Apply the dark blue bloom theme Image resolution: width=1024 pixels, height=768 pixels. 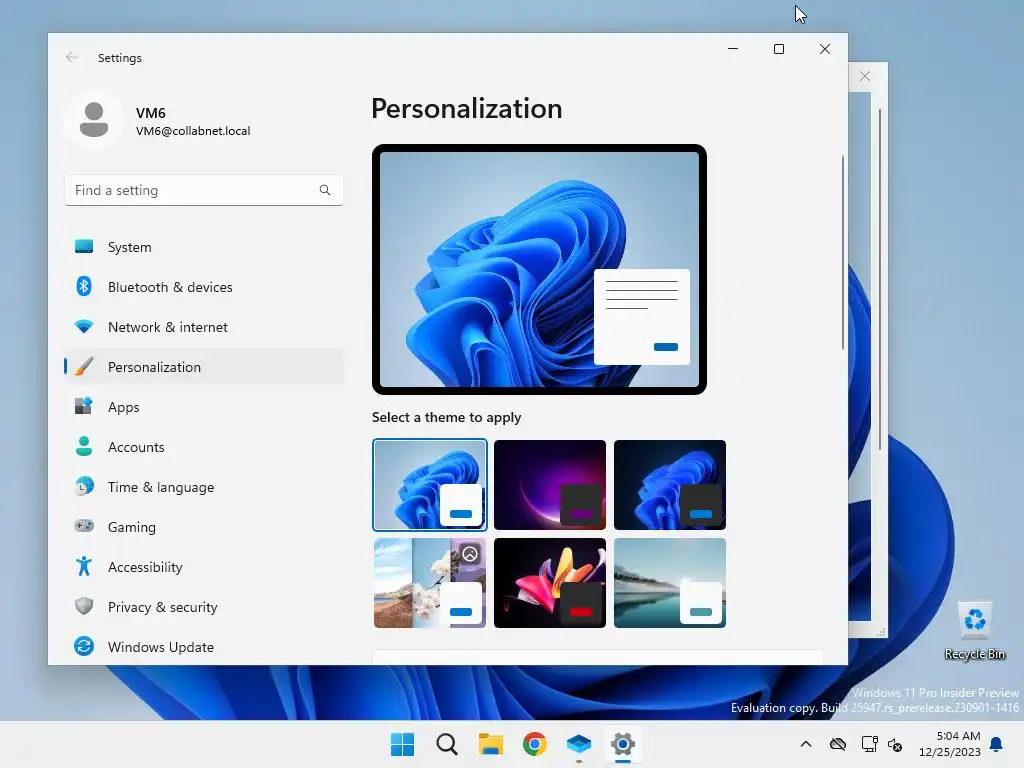click(670, 485)
